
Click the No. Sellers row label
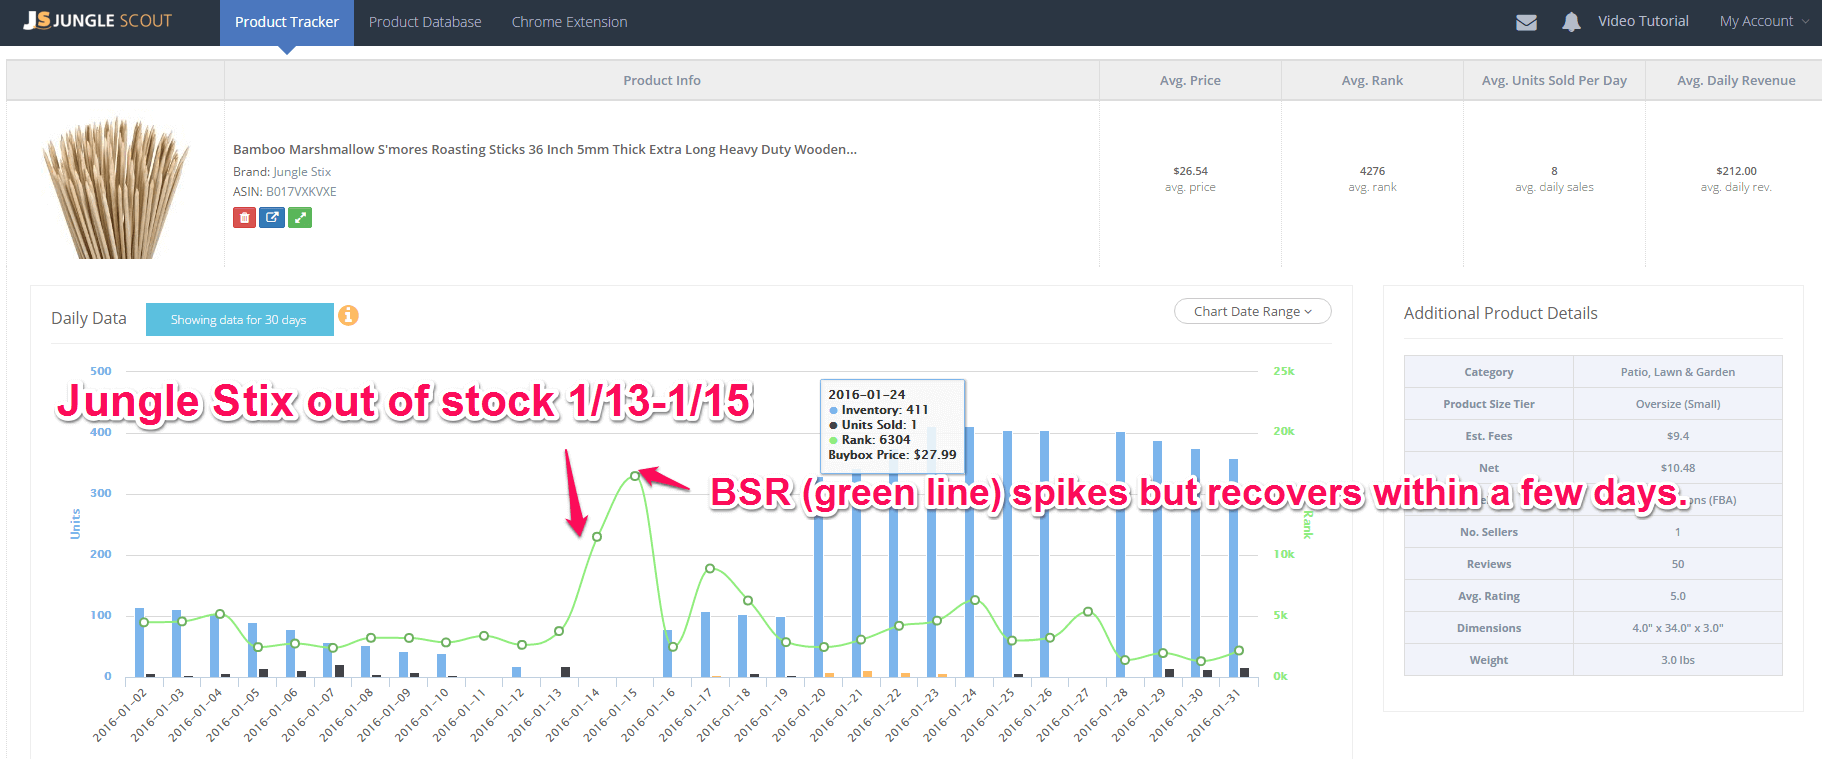1489,532
